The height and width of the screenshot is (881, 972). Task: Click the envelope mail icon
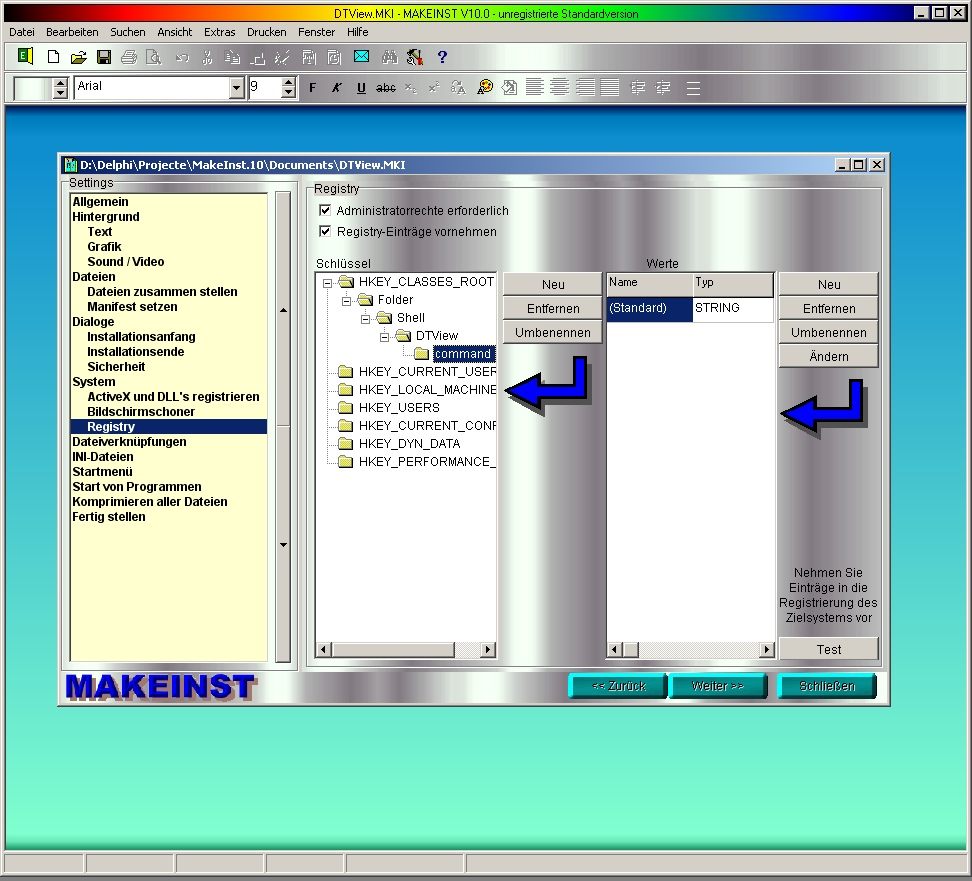click(x=361, y=57)
